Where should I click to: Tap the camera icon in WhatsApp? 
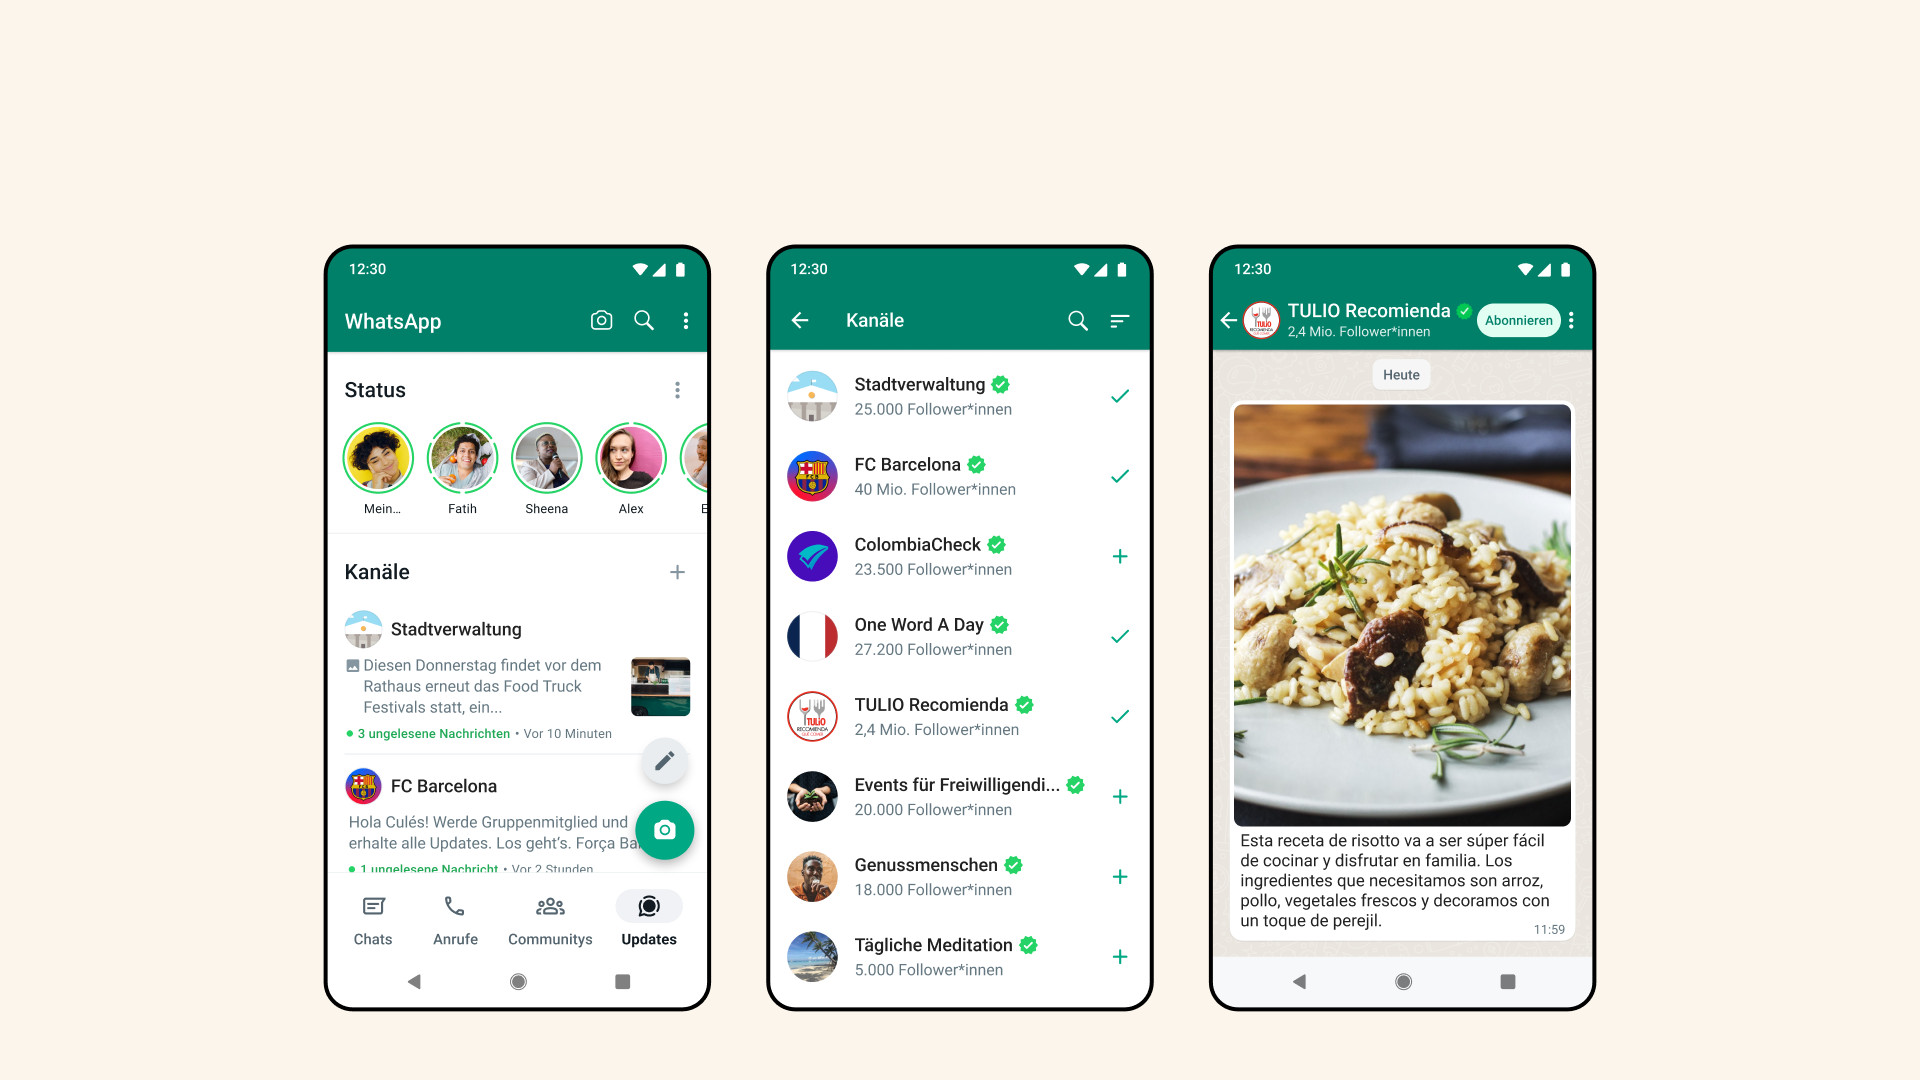click(600, 320)
